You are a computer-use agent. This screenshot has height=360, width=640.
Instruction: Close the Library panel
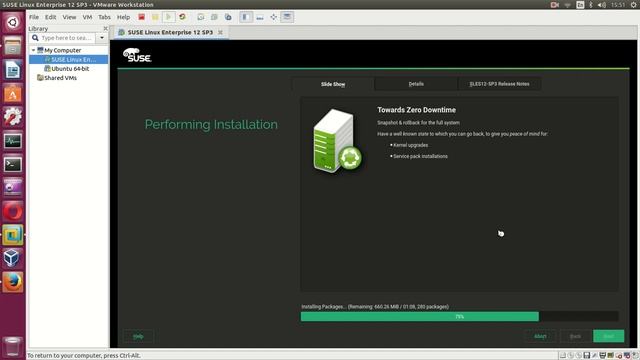pyautogui.click(x=106, y=29)
